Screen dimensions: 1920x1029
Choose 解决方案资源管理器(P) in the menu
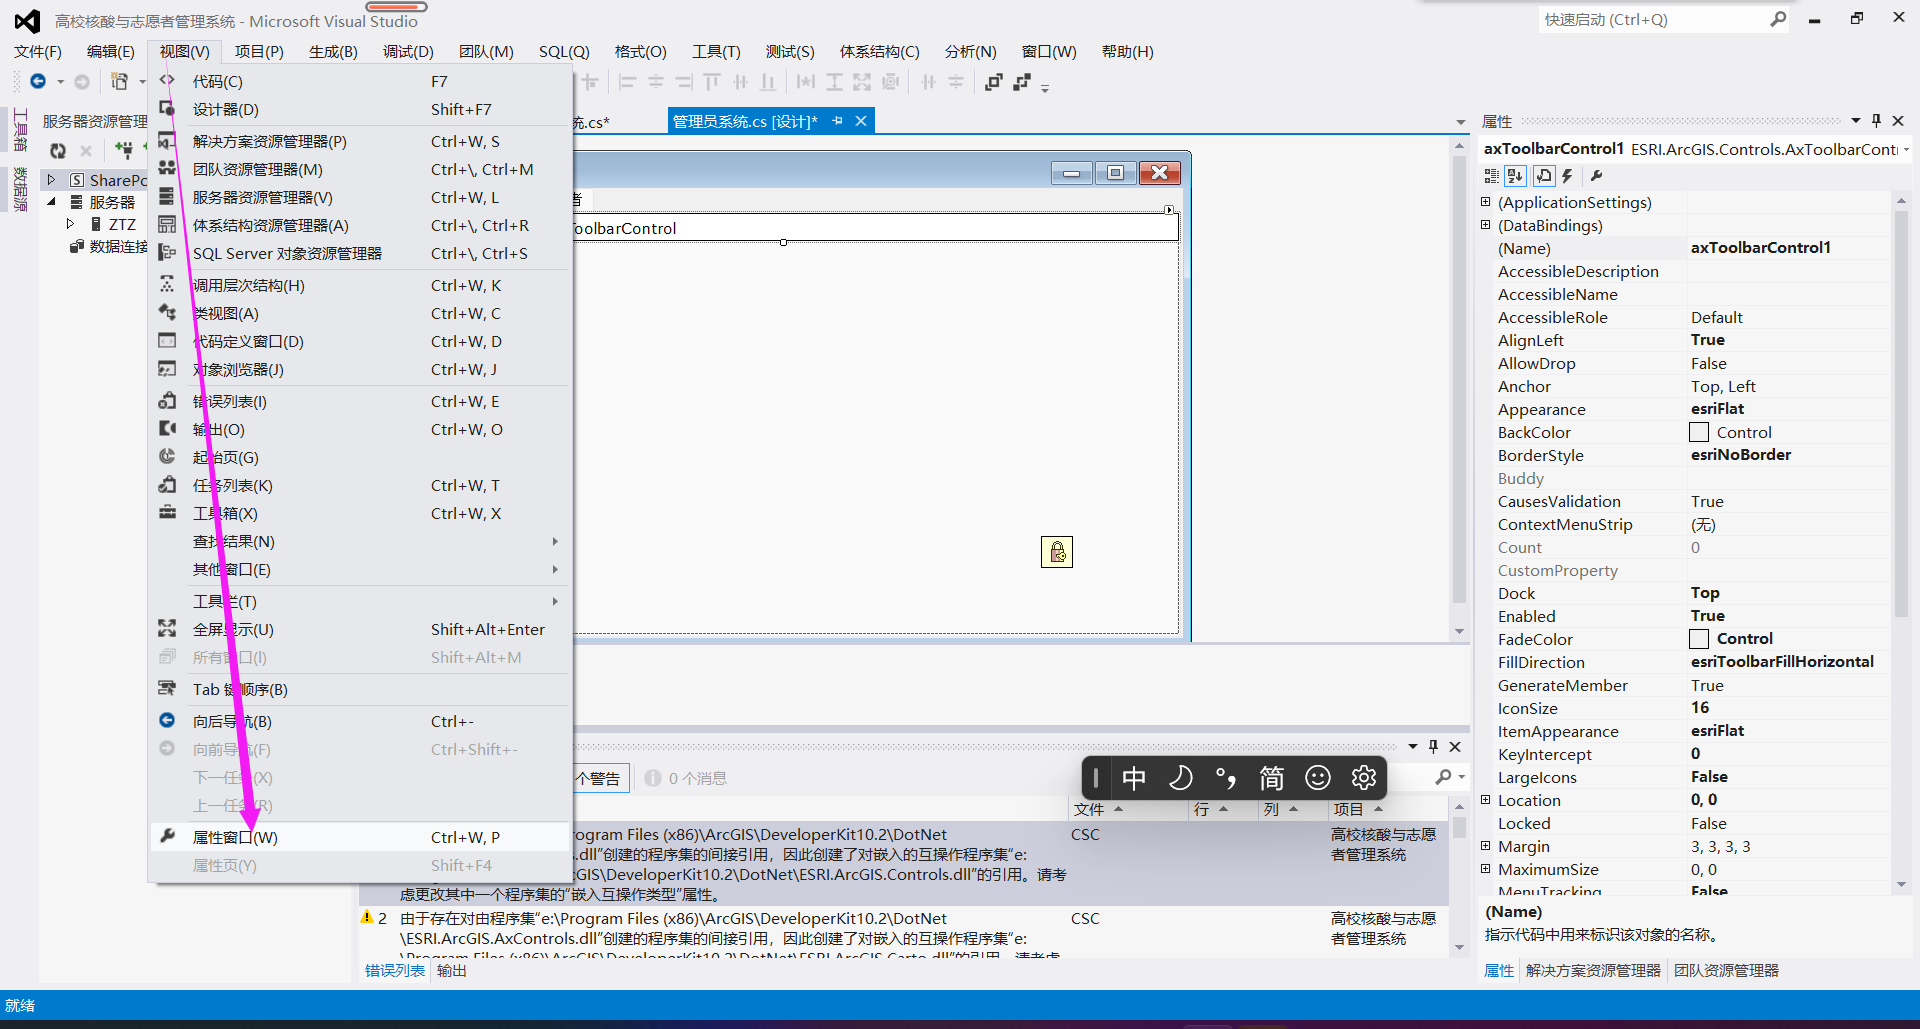(x=361, y=141)
